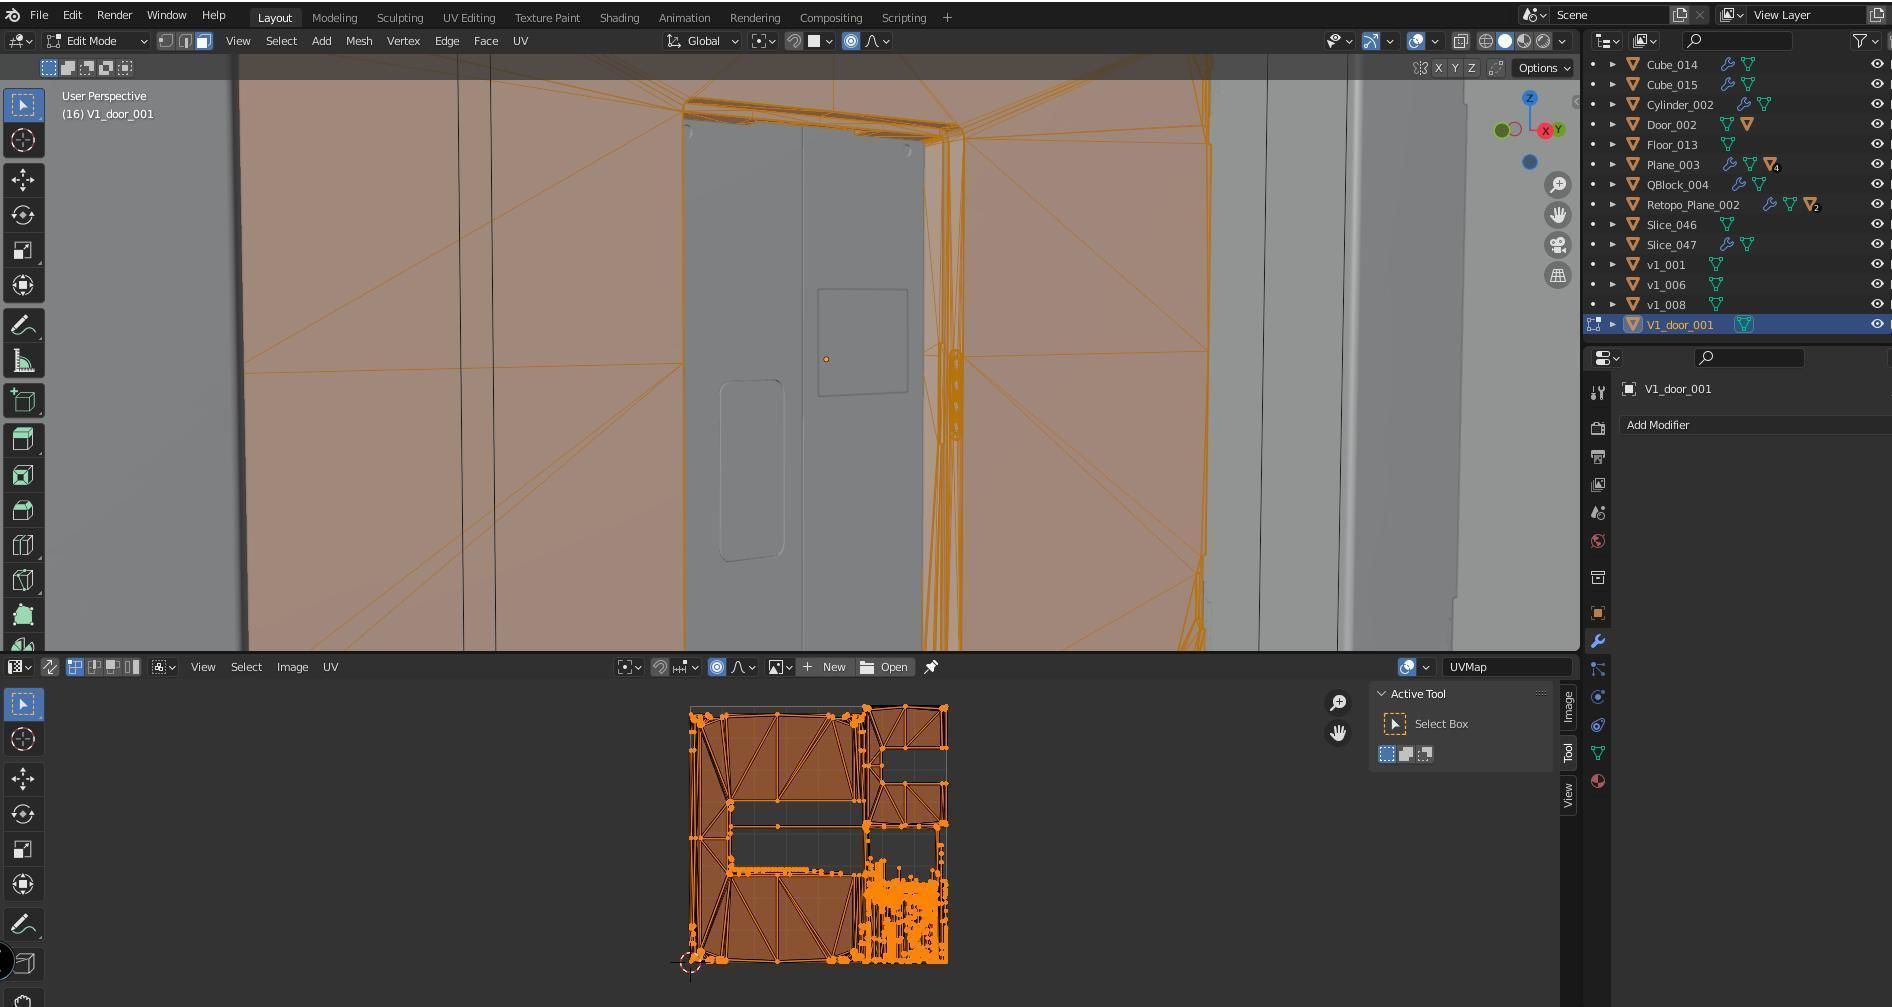Image resolution: width=1892 pixels, height=1007 pixels.
Task: Activate the Rotate tool in 3D viewport
Action: tap(23, 215)
